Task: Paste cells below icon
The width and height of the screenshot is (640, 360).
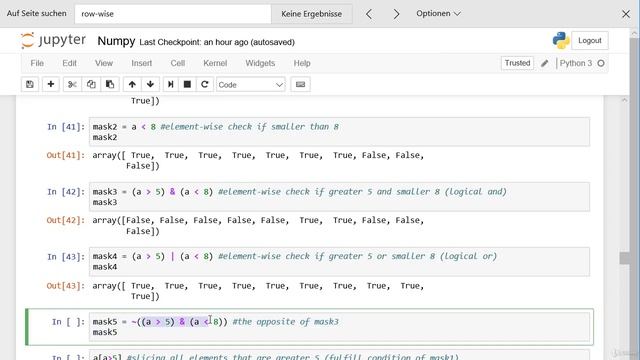Action: click(x=110, y=84)
